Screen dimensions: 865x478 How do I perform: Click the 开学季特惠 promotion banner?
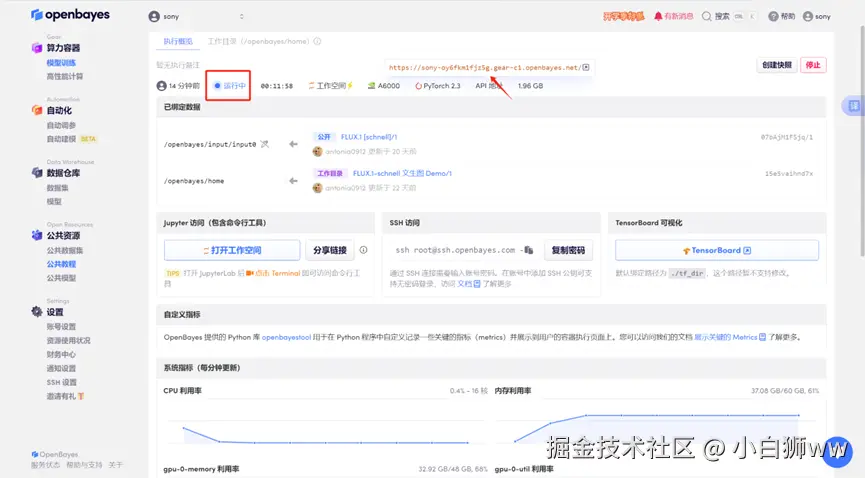(x=623, y=17)
